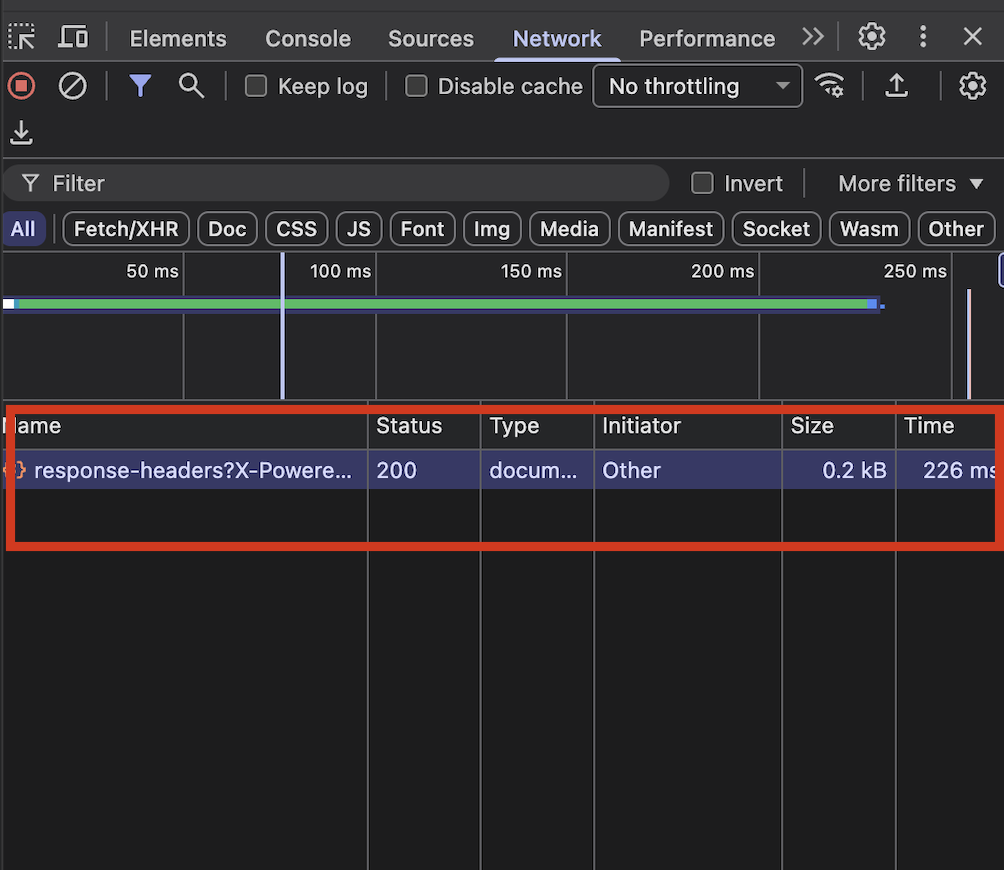Viewport: 1004px width, 870px height.
Task: Enable the Keep log checkbox
Action: [x=256, y=86]
